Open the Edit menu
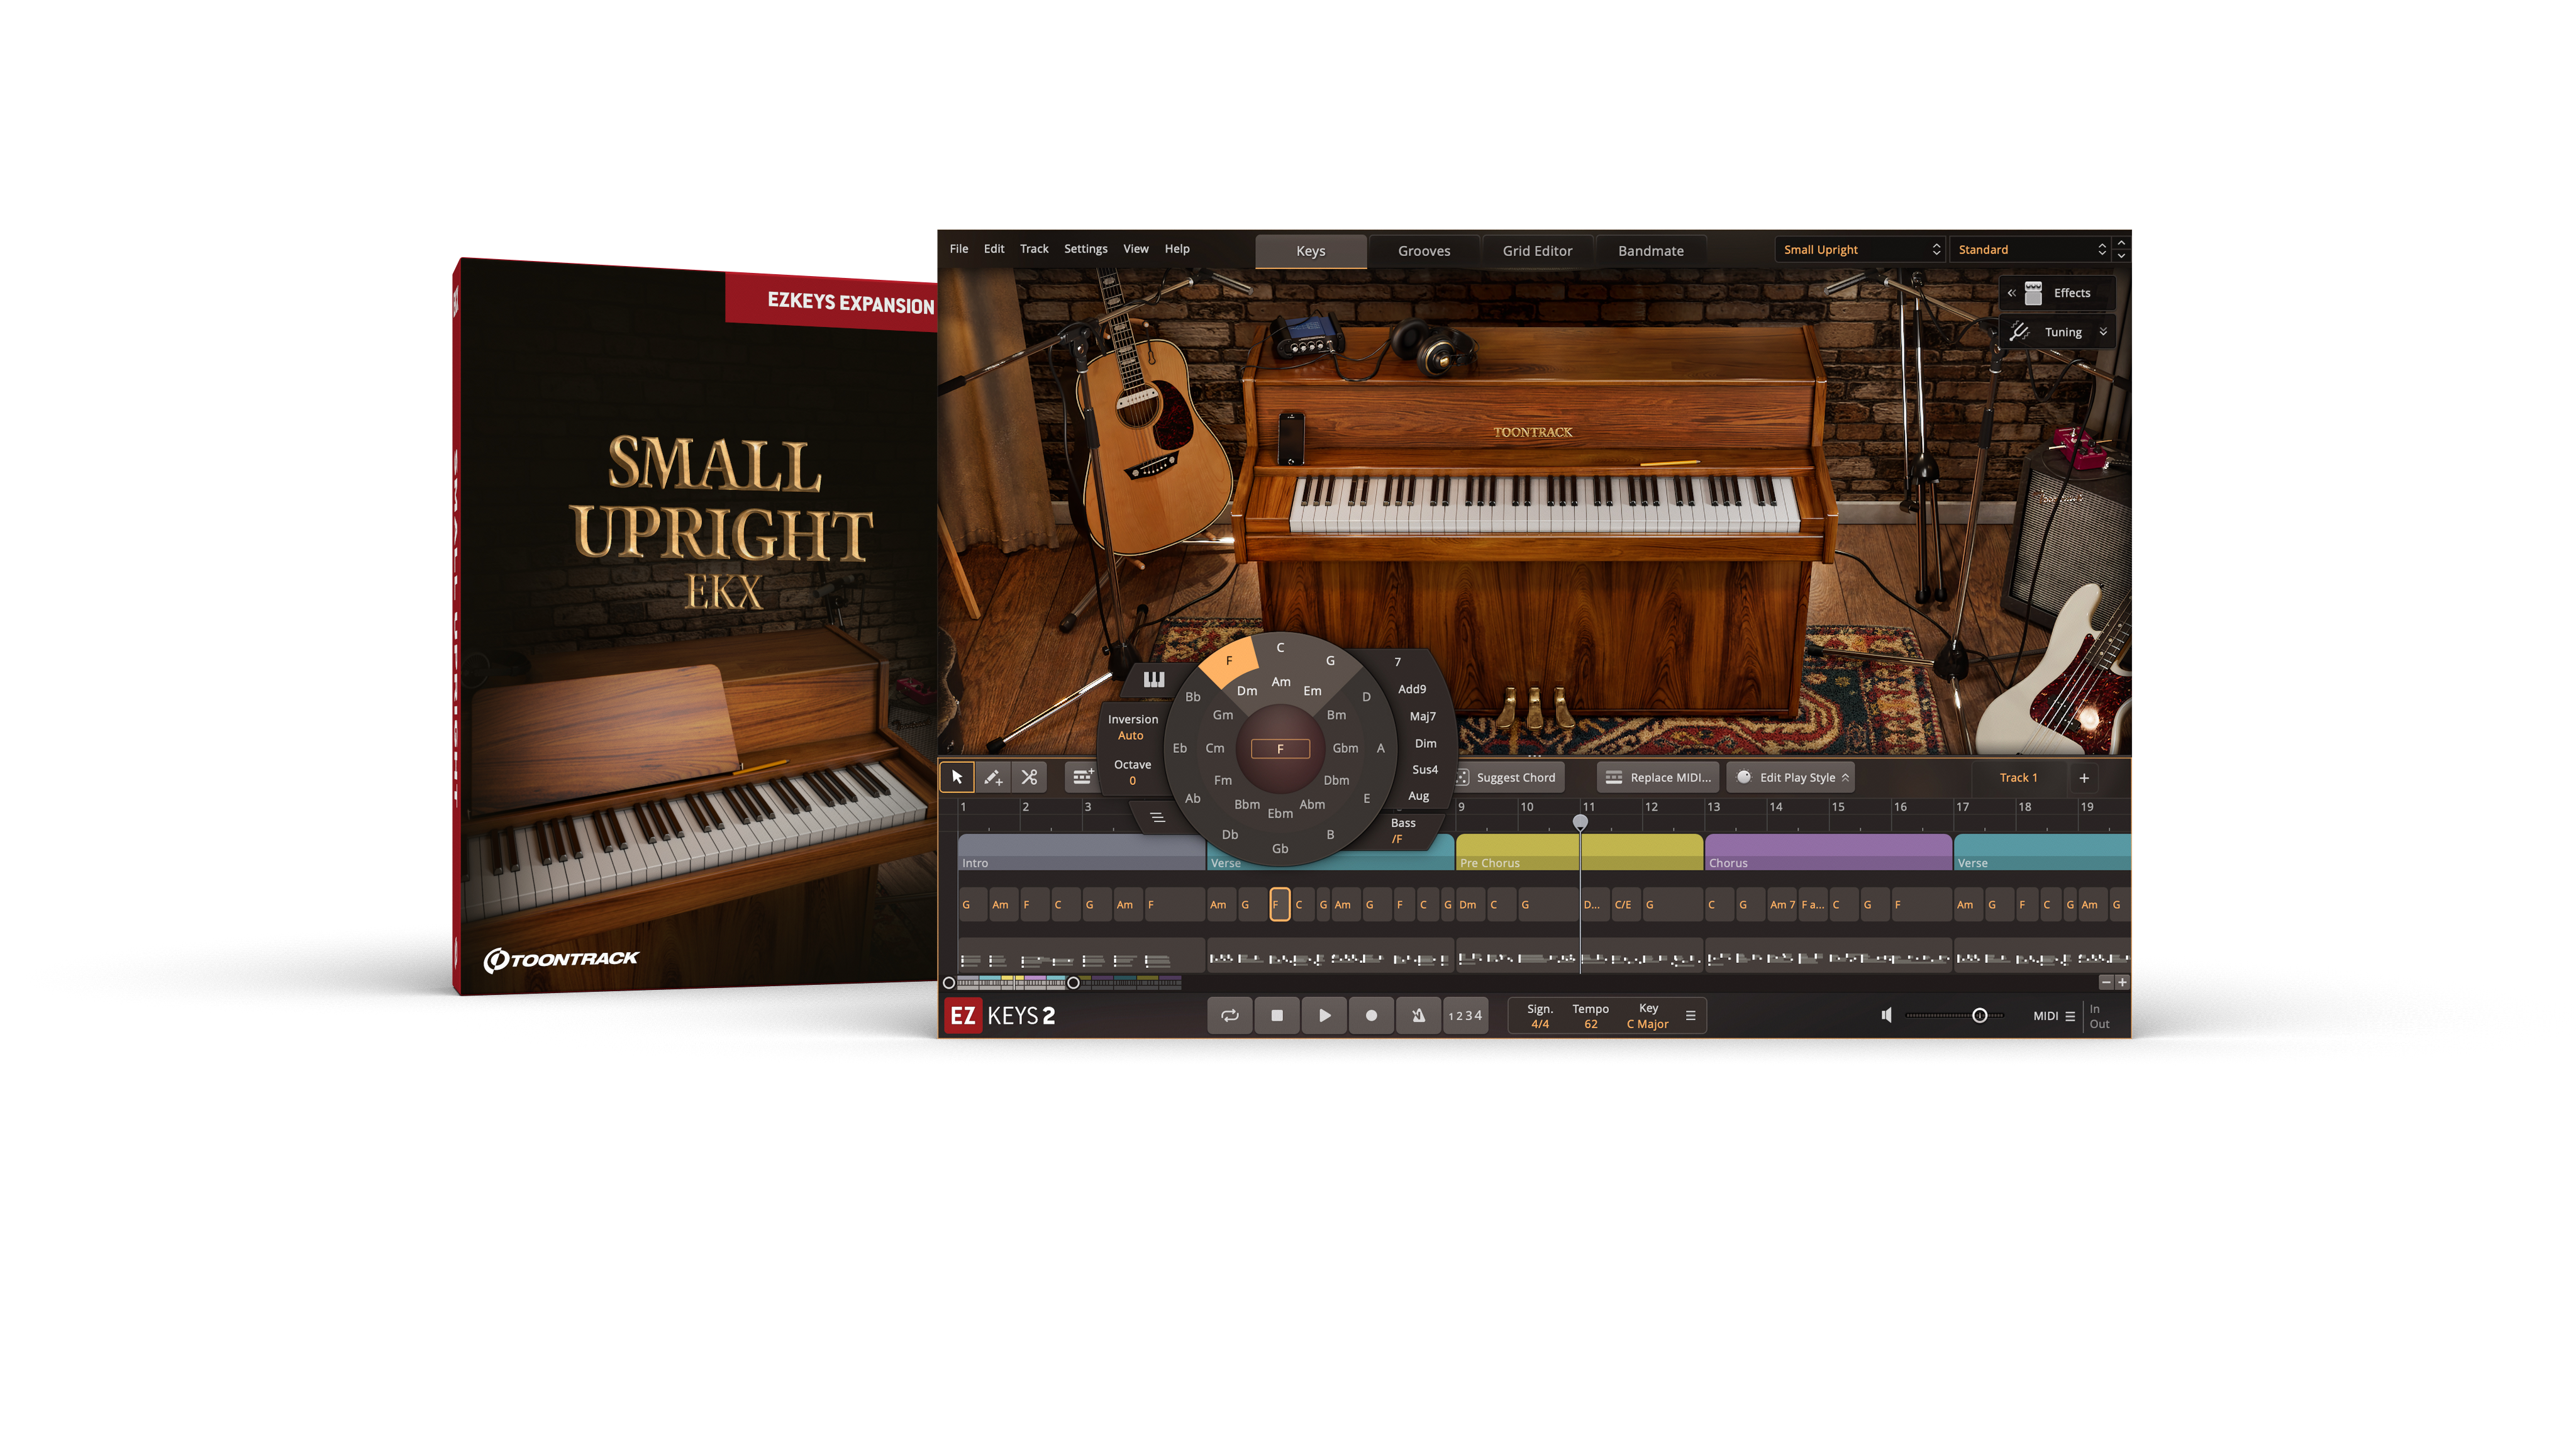This screenshot has width=2576, height=1449. pos(993,248)
